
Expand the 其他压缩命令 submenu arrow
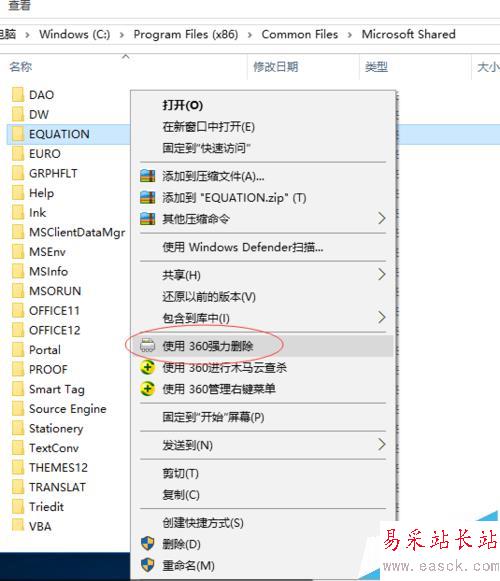[382, 218]
